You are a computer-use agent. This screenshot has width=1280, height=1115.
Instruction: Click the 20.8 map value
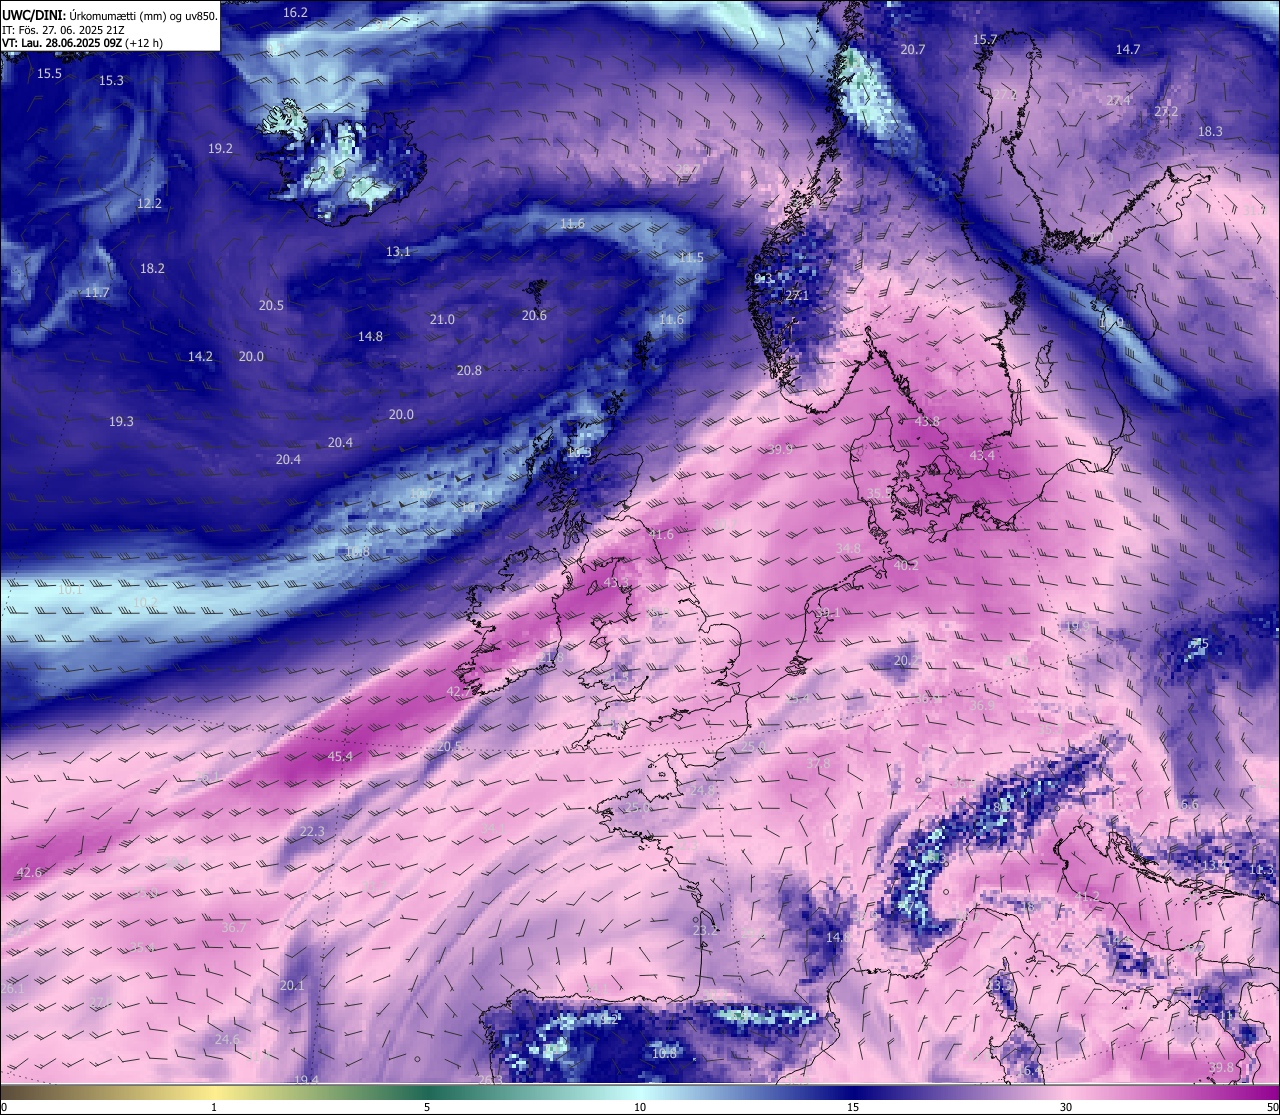coord(469,371)
